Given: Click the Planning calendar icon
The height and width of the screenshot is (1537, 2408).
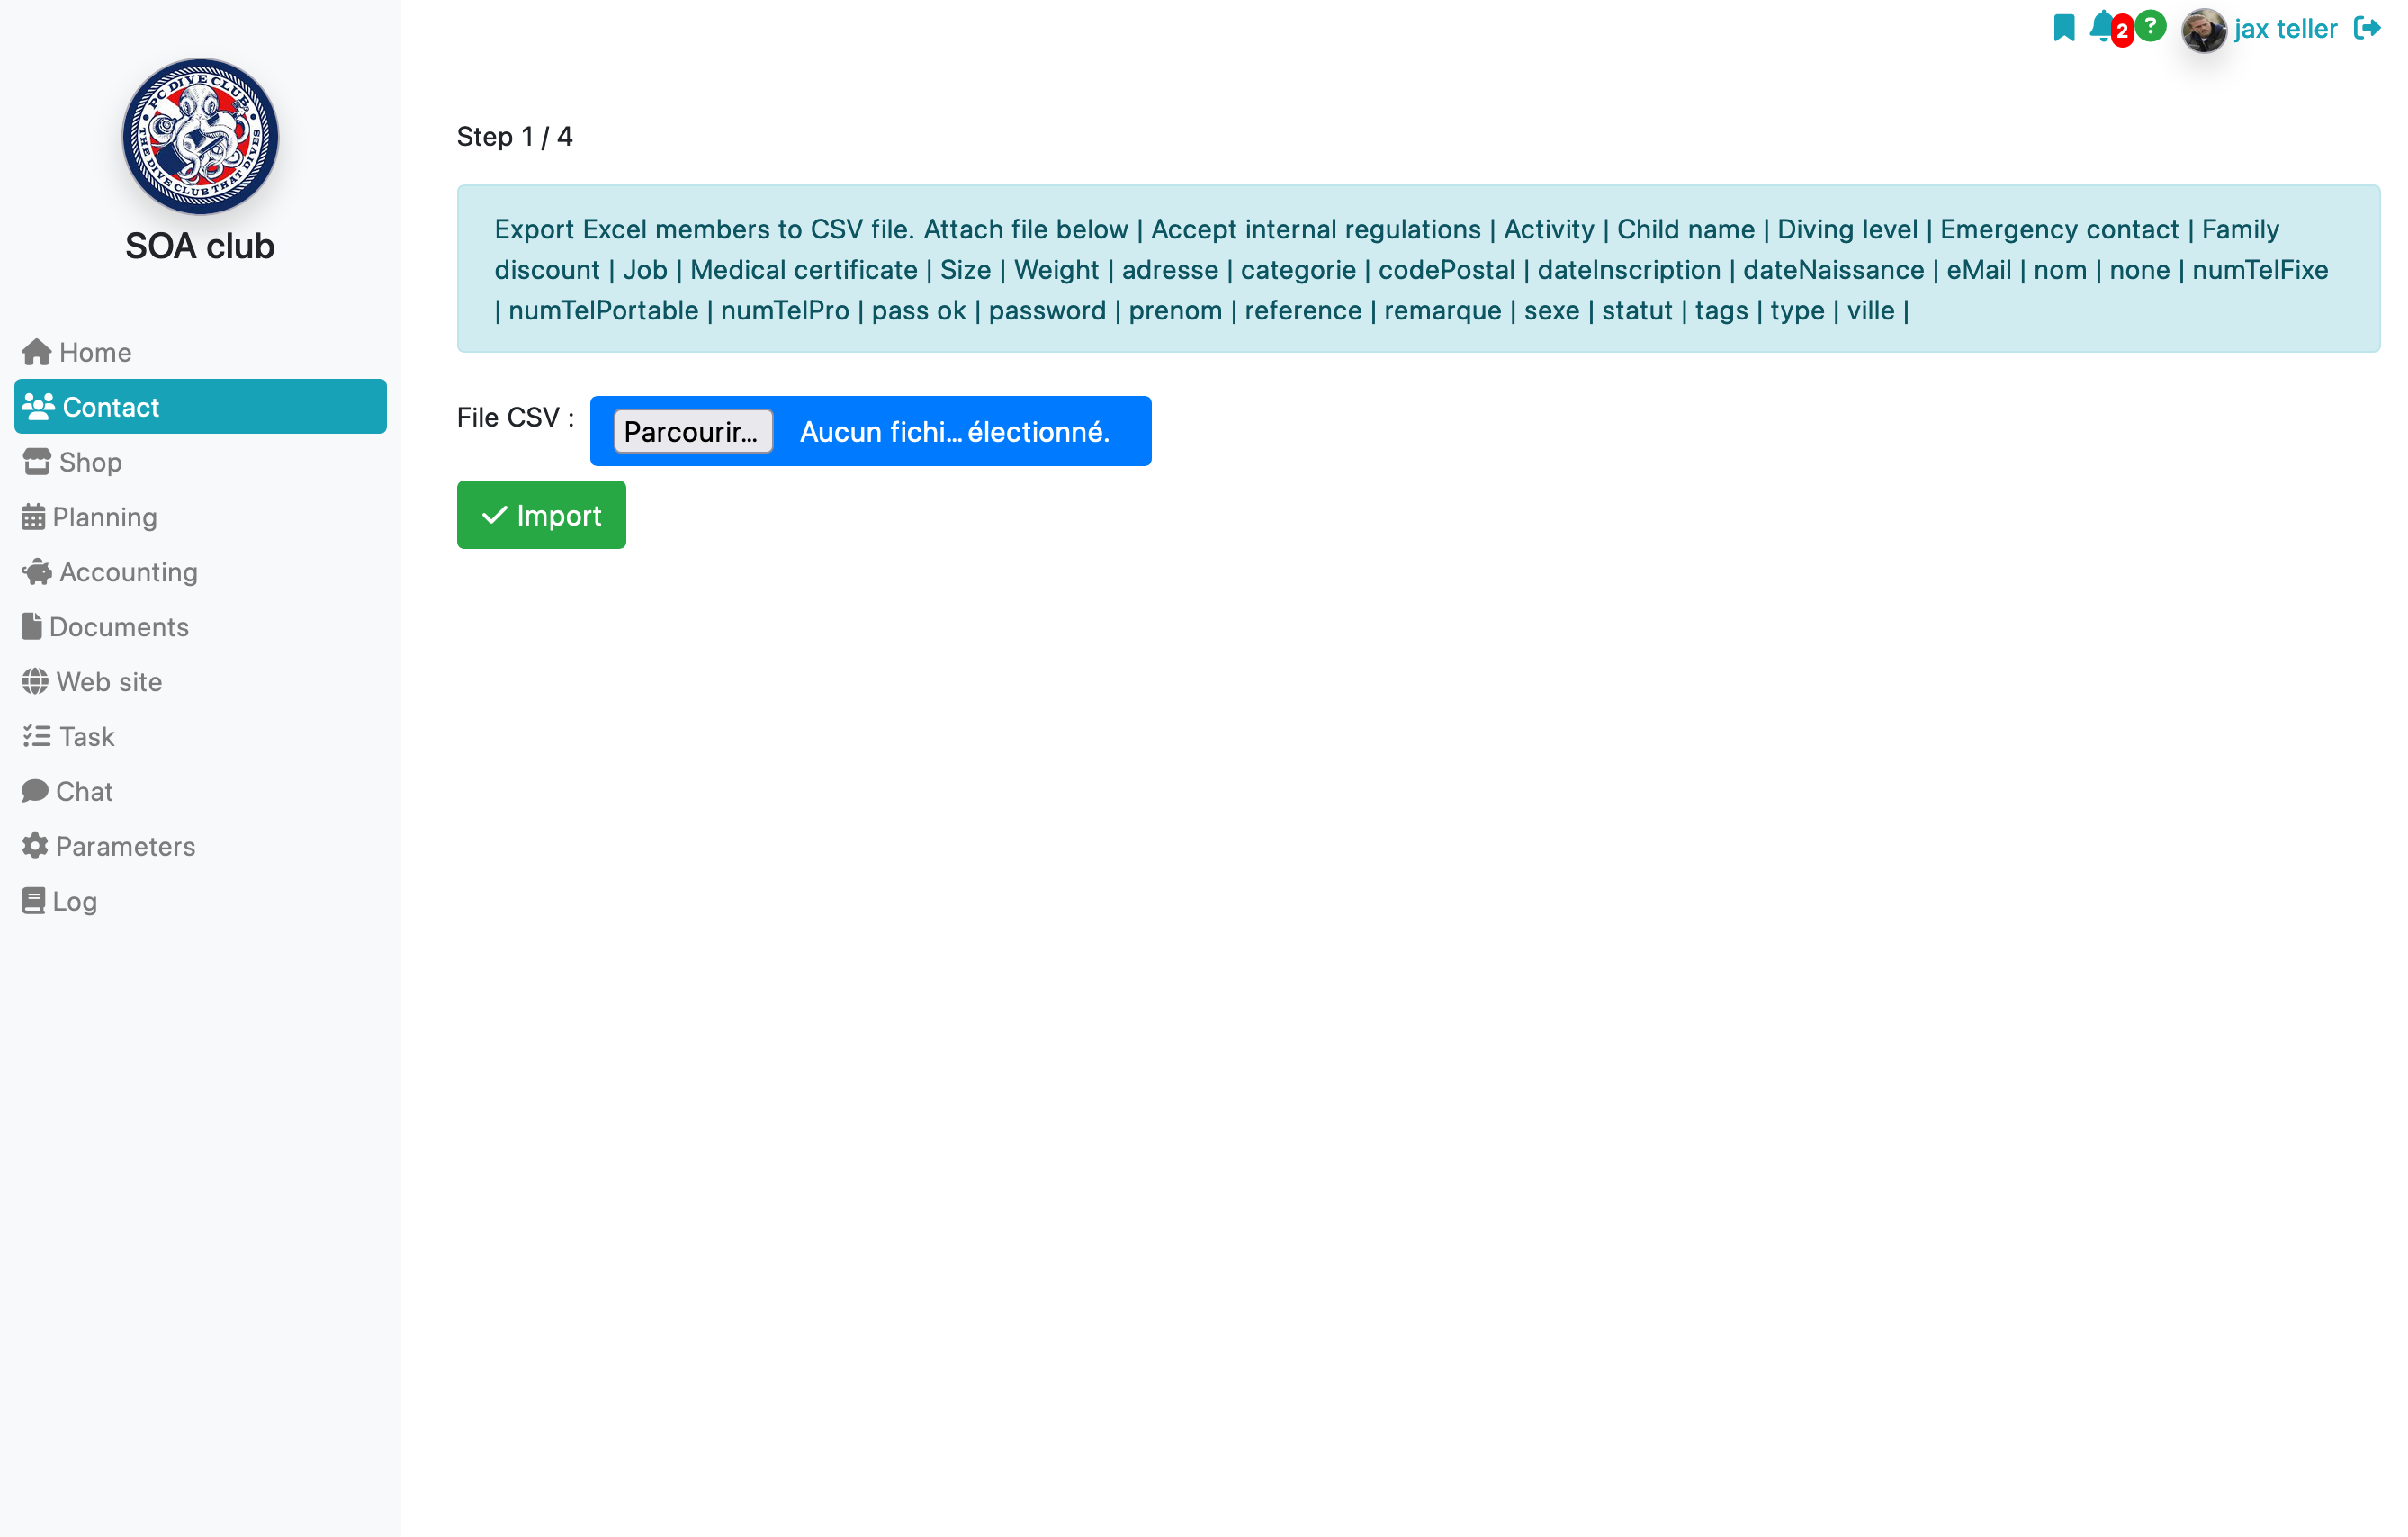Looking at the screenshot, I should pos(33,516).
